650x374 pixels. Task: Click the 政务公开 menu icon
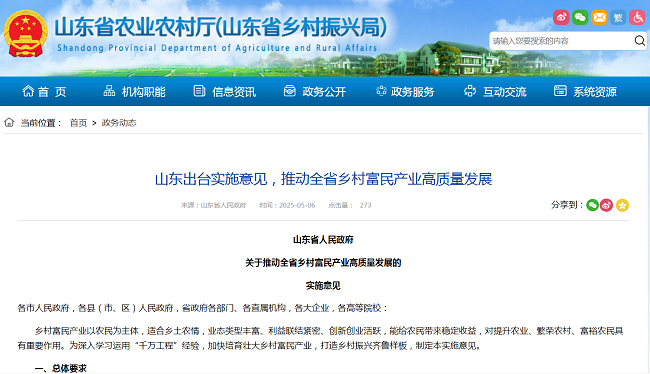coord(290,91)
